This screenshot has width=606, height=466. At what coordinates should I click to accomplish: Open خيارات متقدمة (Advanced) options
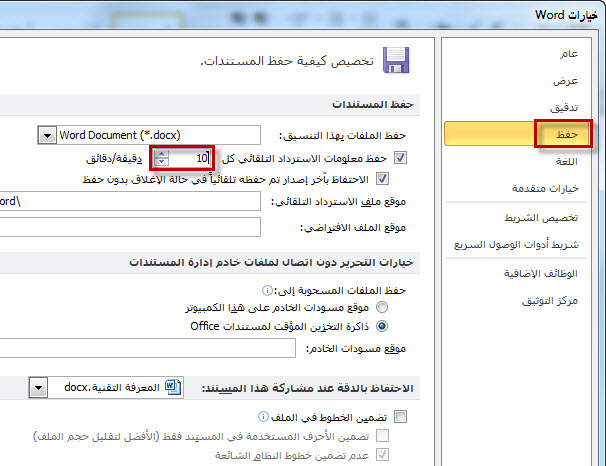point(545,189)
